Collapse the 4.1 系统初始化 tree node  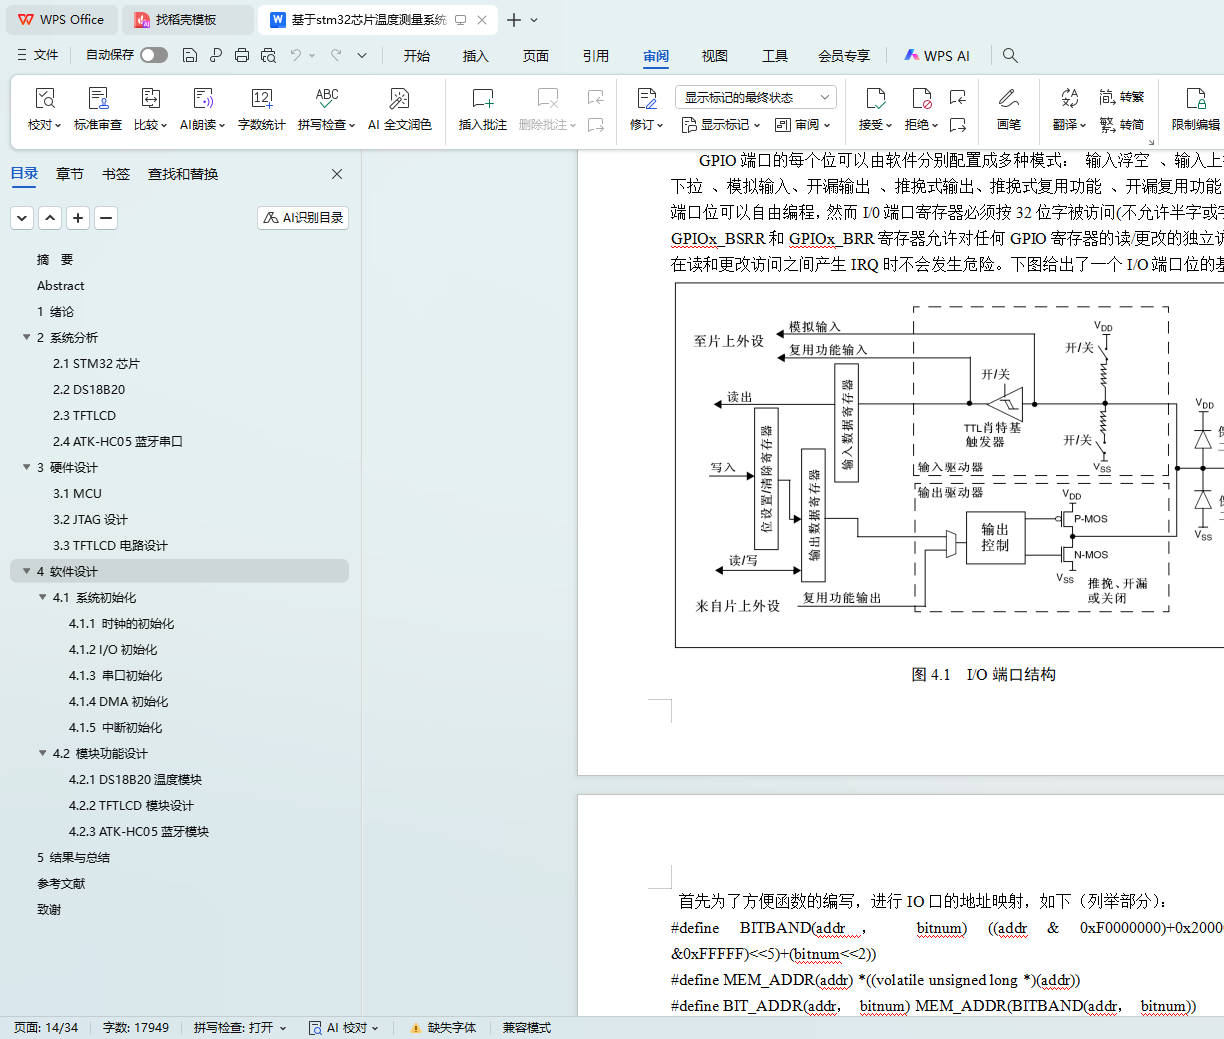(43, 598)
